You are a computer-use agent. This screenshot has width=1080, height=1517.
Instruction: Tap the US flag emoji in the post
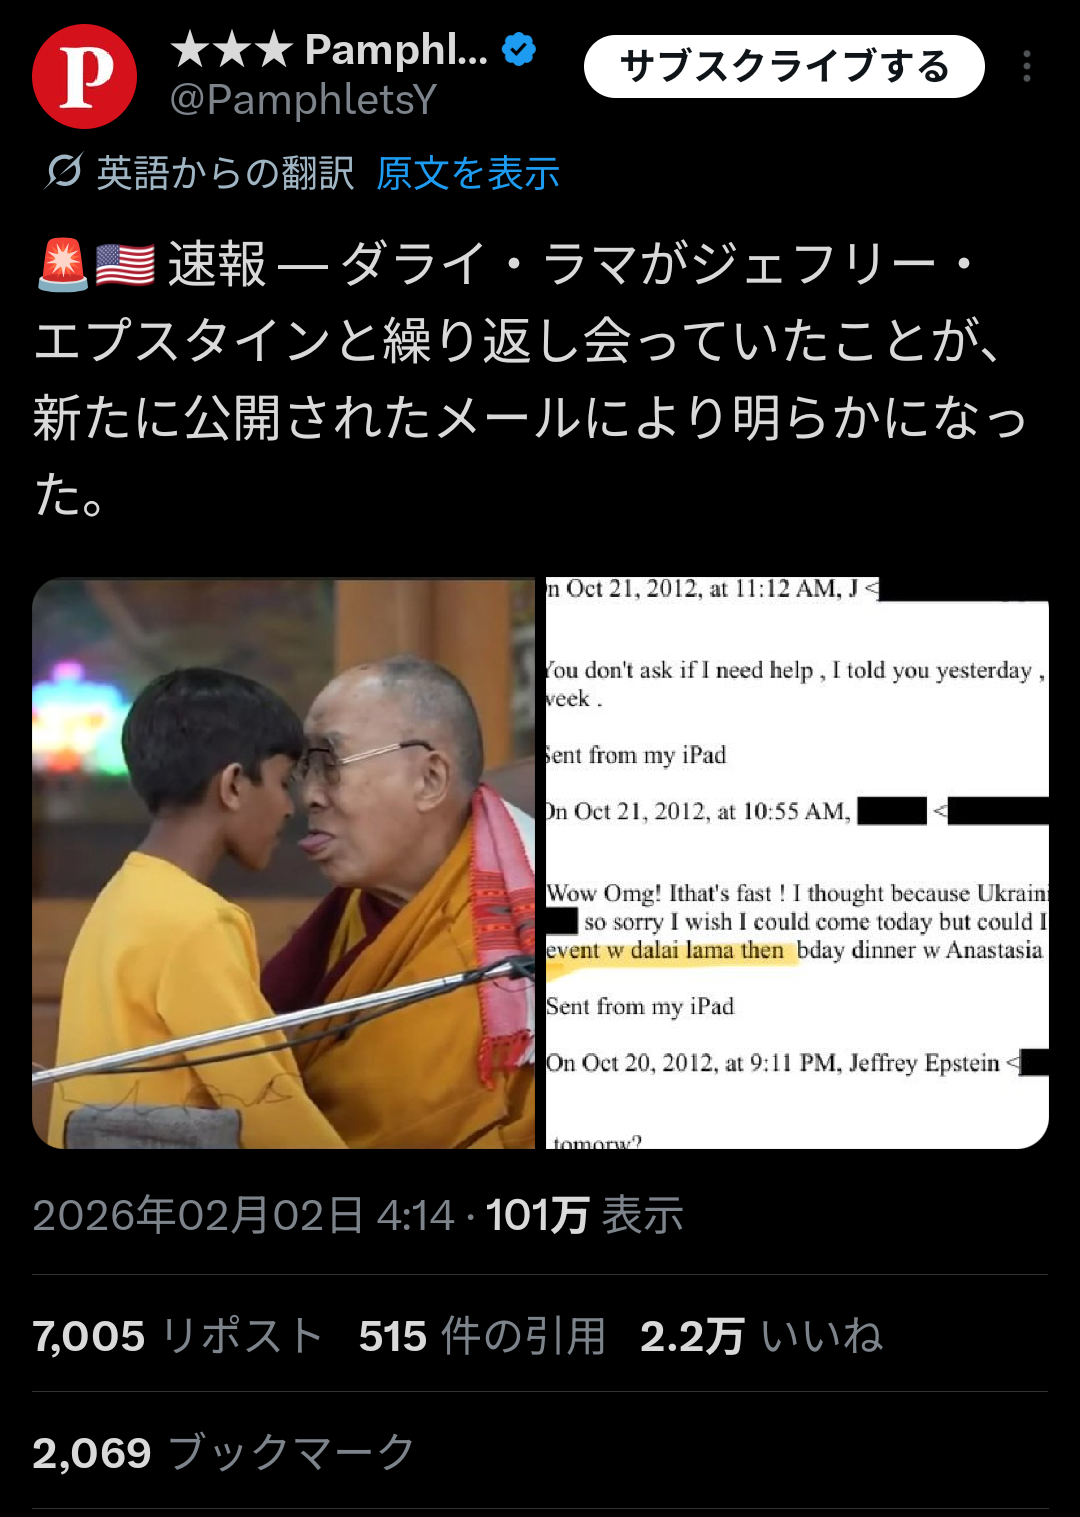click(125, 265)
